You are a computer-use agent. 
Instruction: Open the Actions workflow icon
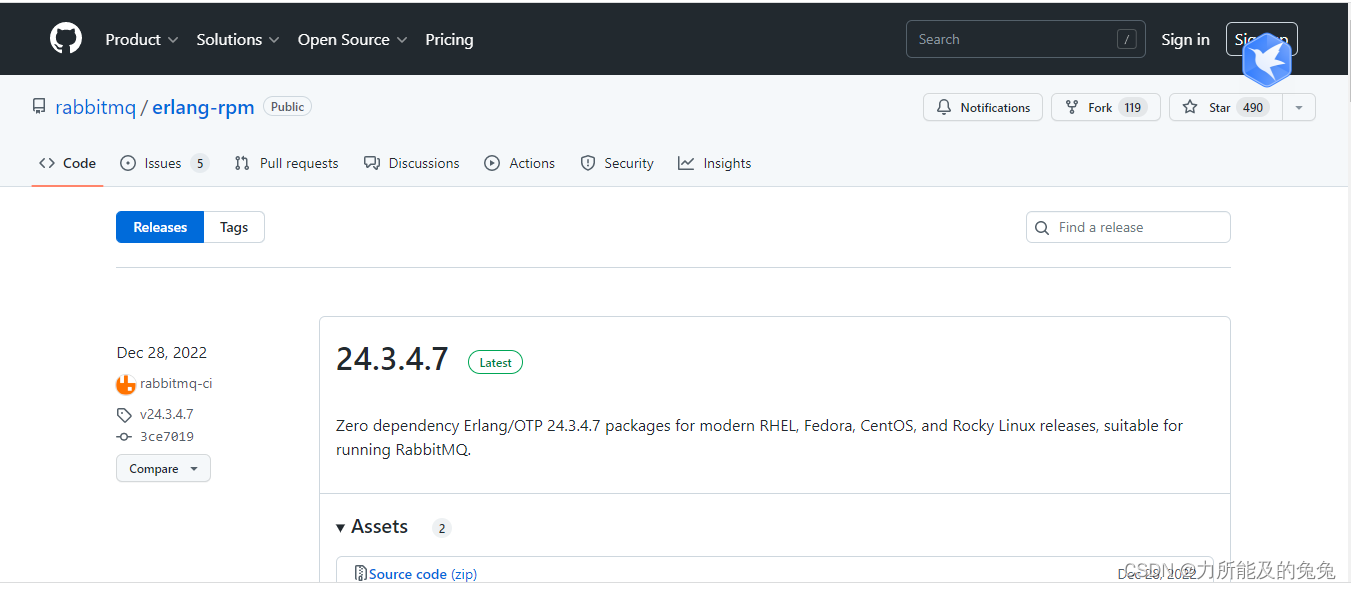491,163
